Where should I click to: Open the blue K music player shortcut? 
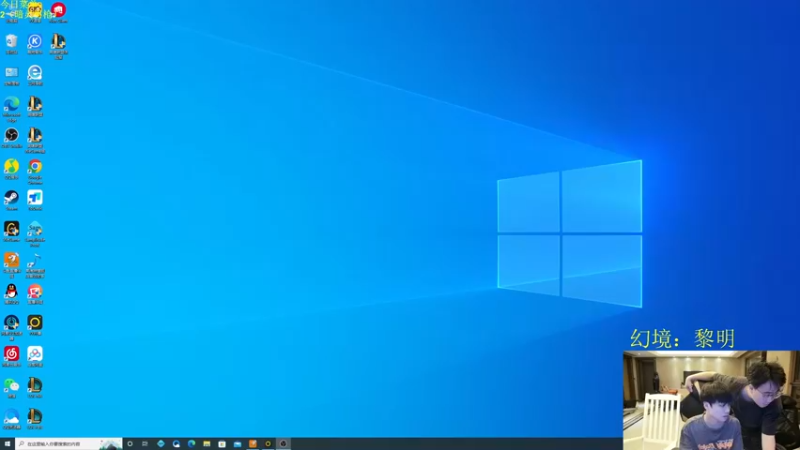pos(35,43)
